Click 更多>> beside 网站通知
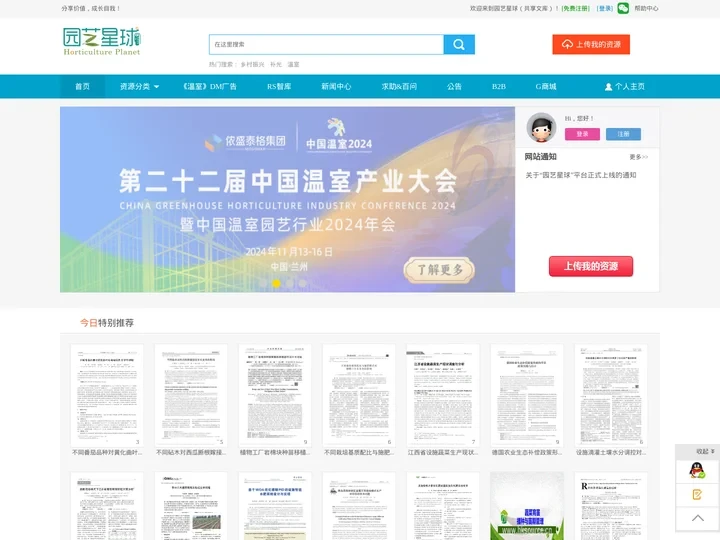720x540 pixels. point(638,157)
